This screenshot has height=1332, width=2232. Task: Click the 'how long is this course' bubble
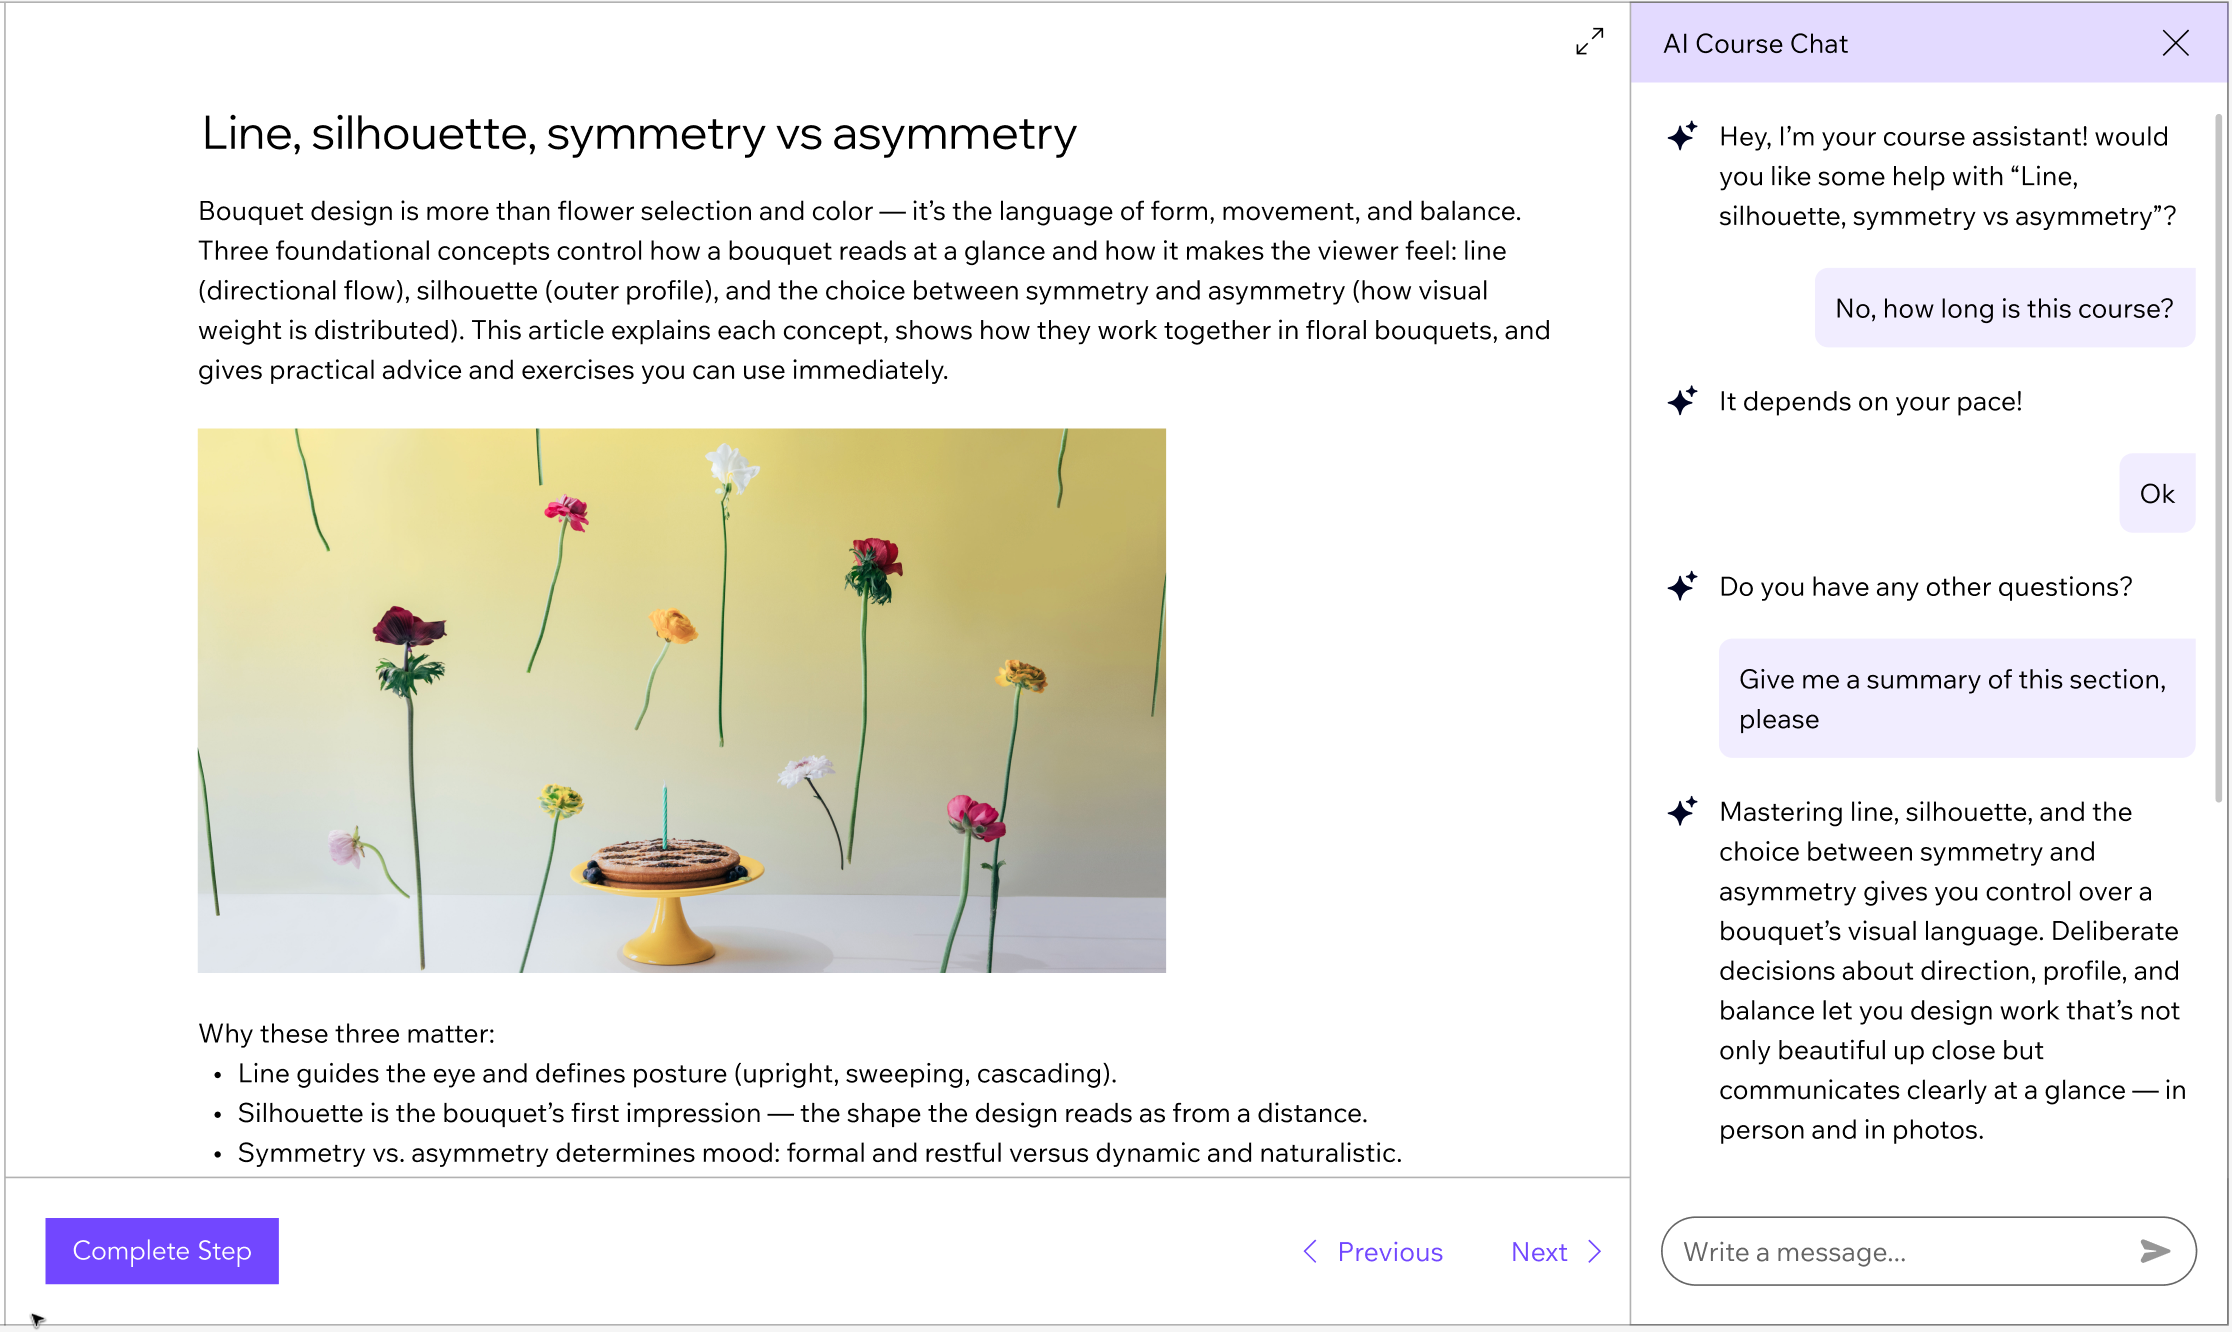[2004, 308]
